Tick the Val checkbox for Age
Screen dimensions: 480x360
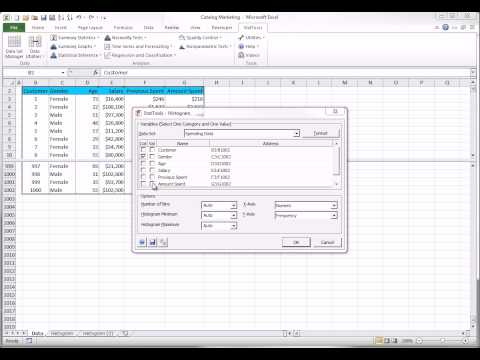pyautogui.click(x=152, y=163)
